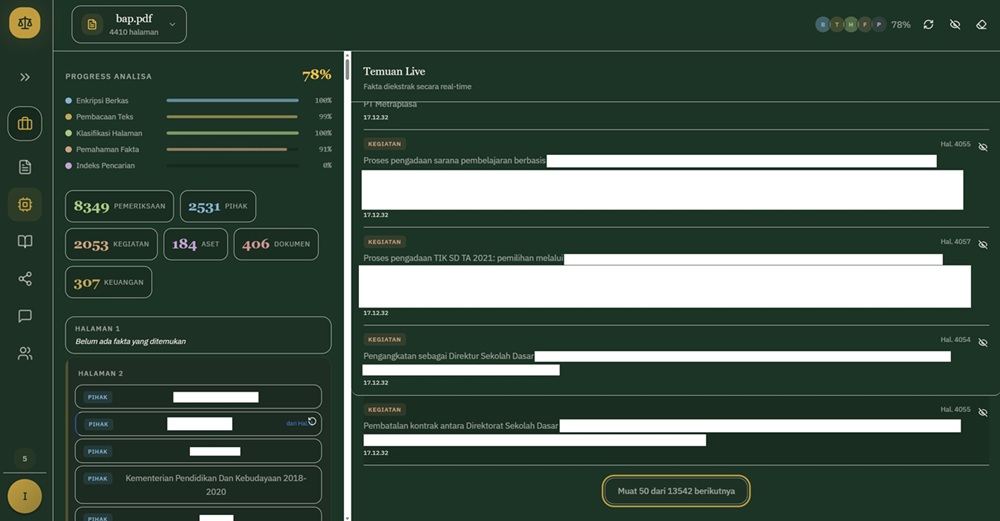Open the chat bubble icon in sidebar
This screenshot has height=521, width=1000.
tap(25, 316)
